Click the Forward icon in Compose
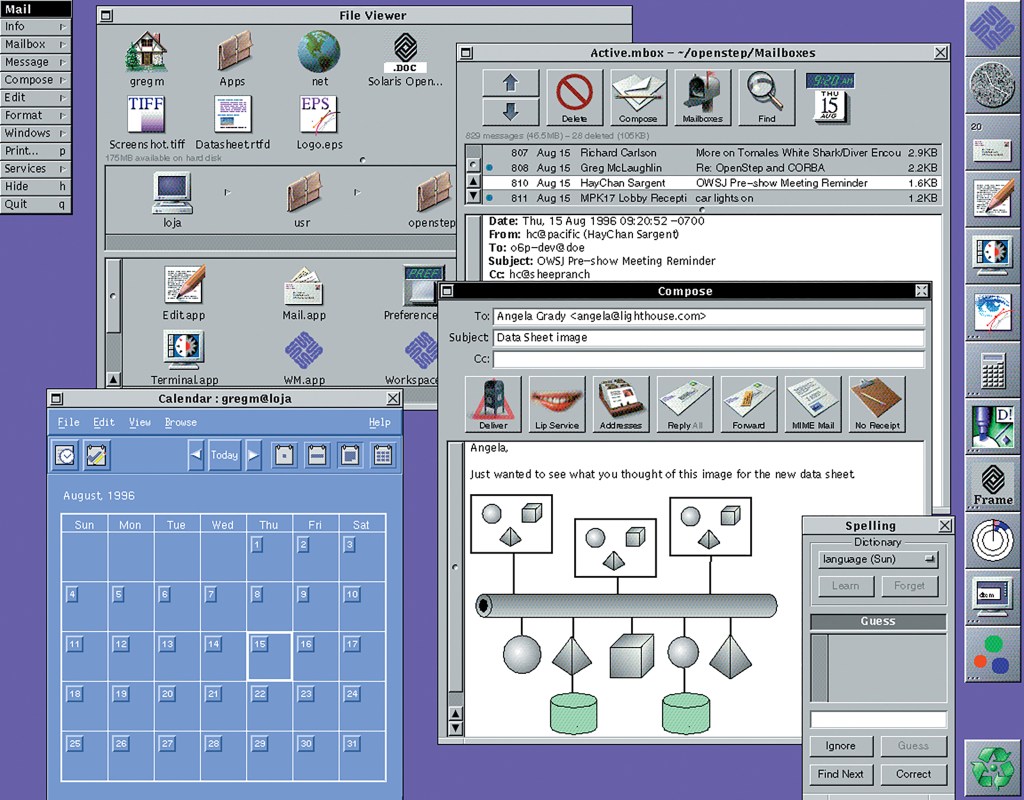The image size is (1024, 800). click(749, 404)
